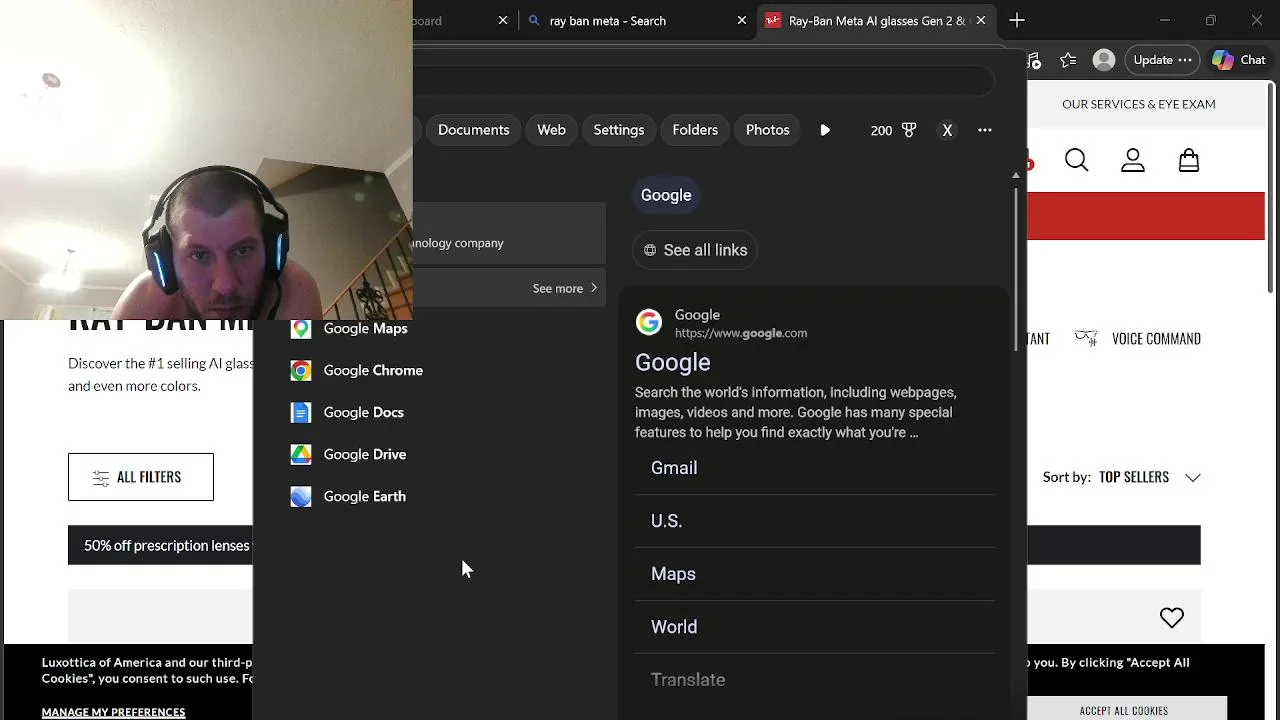Click the Voice Command glasses icon
This screenshot has height=720, width=1280.
point(1086,338)
